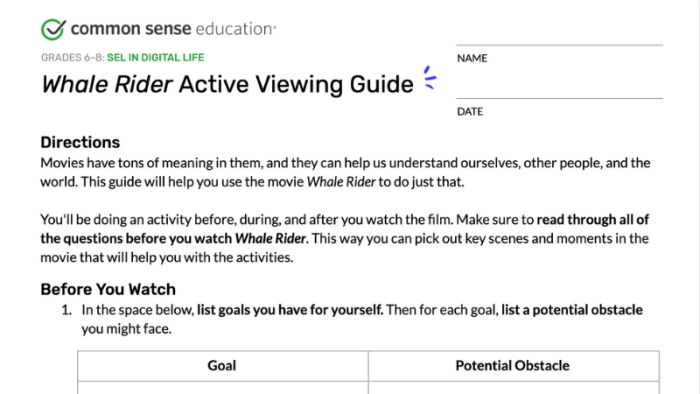Click the "education" word in the header logo
The height and width of the screenshot is (394, 700).
(235, 29)
